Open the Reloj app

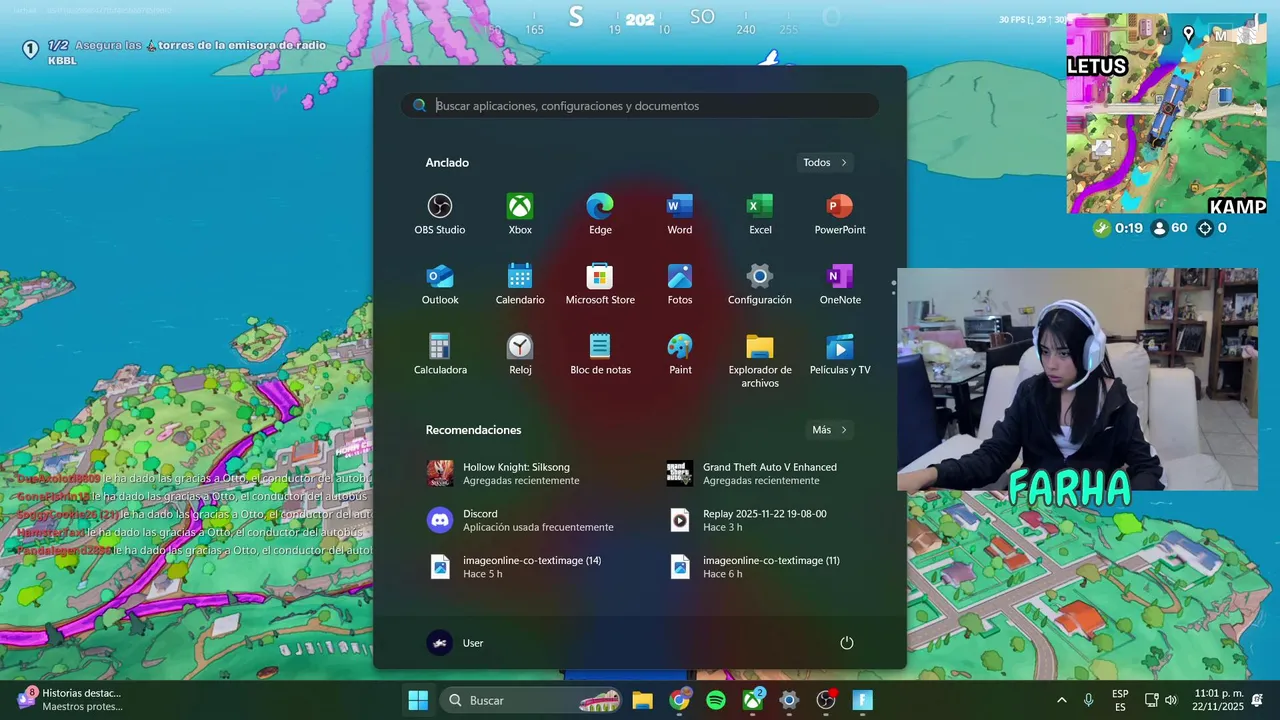[520, 355]
